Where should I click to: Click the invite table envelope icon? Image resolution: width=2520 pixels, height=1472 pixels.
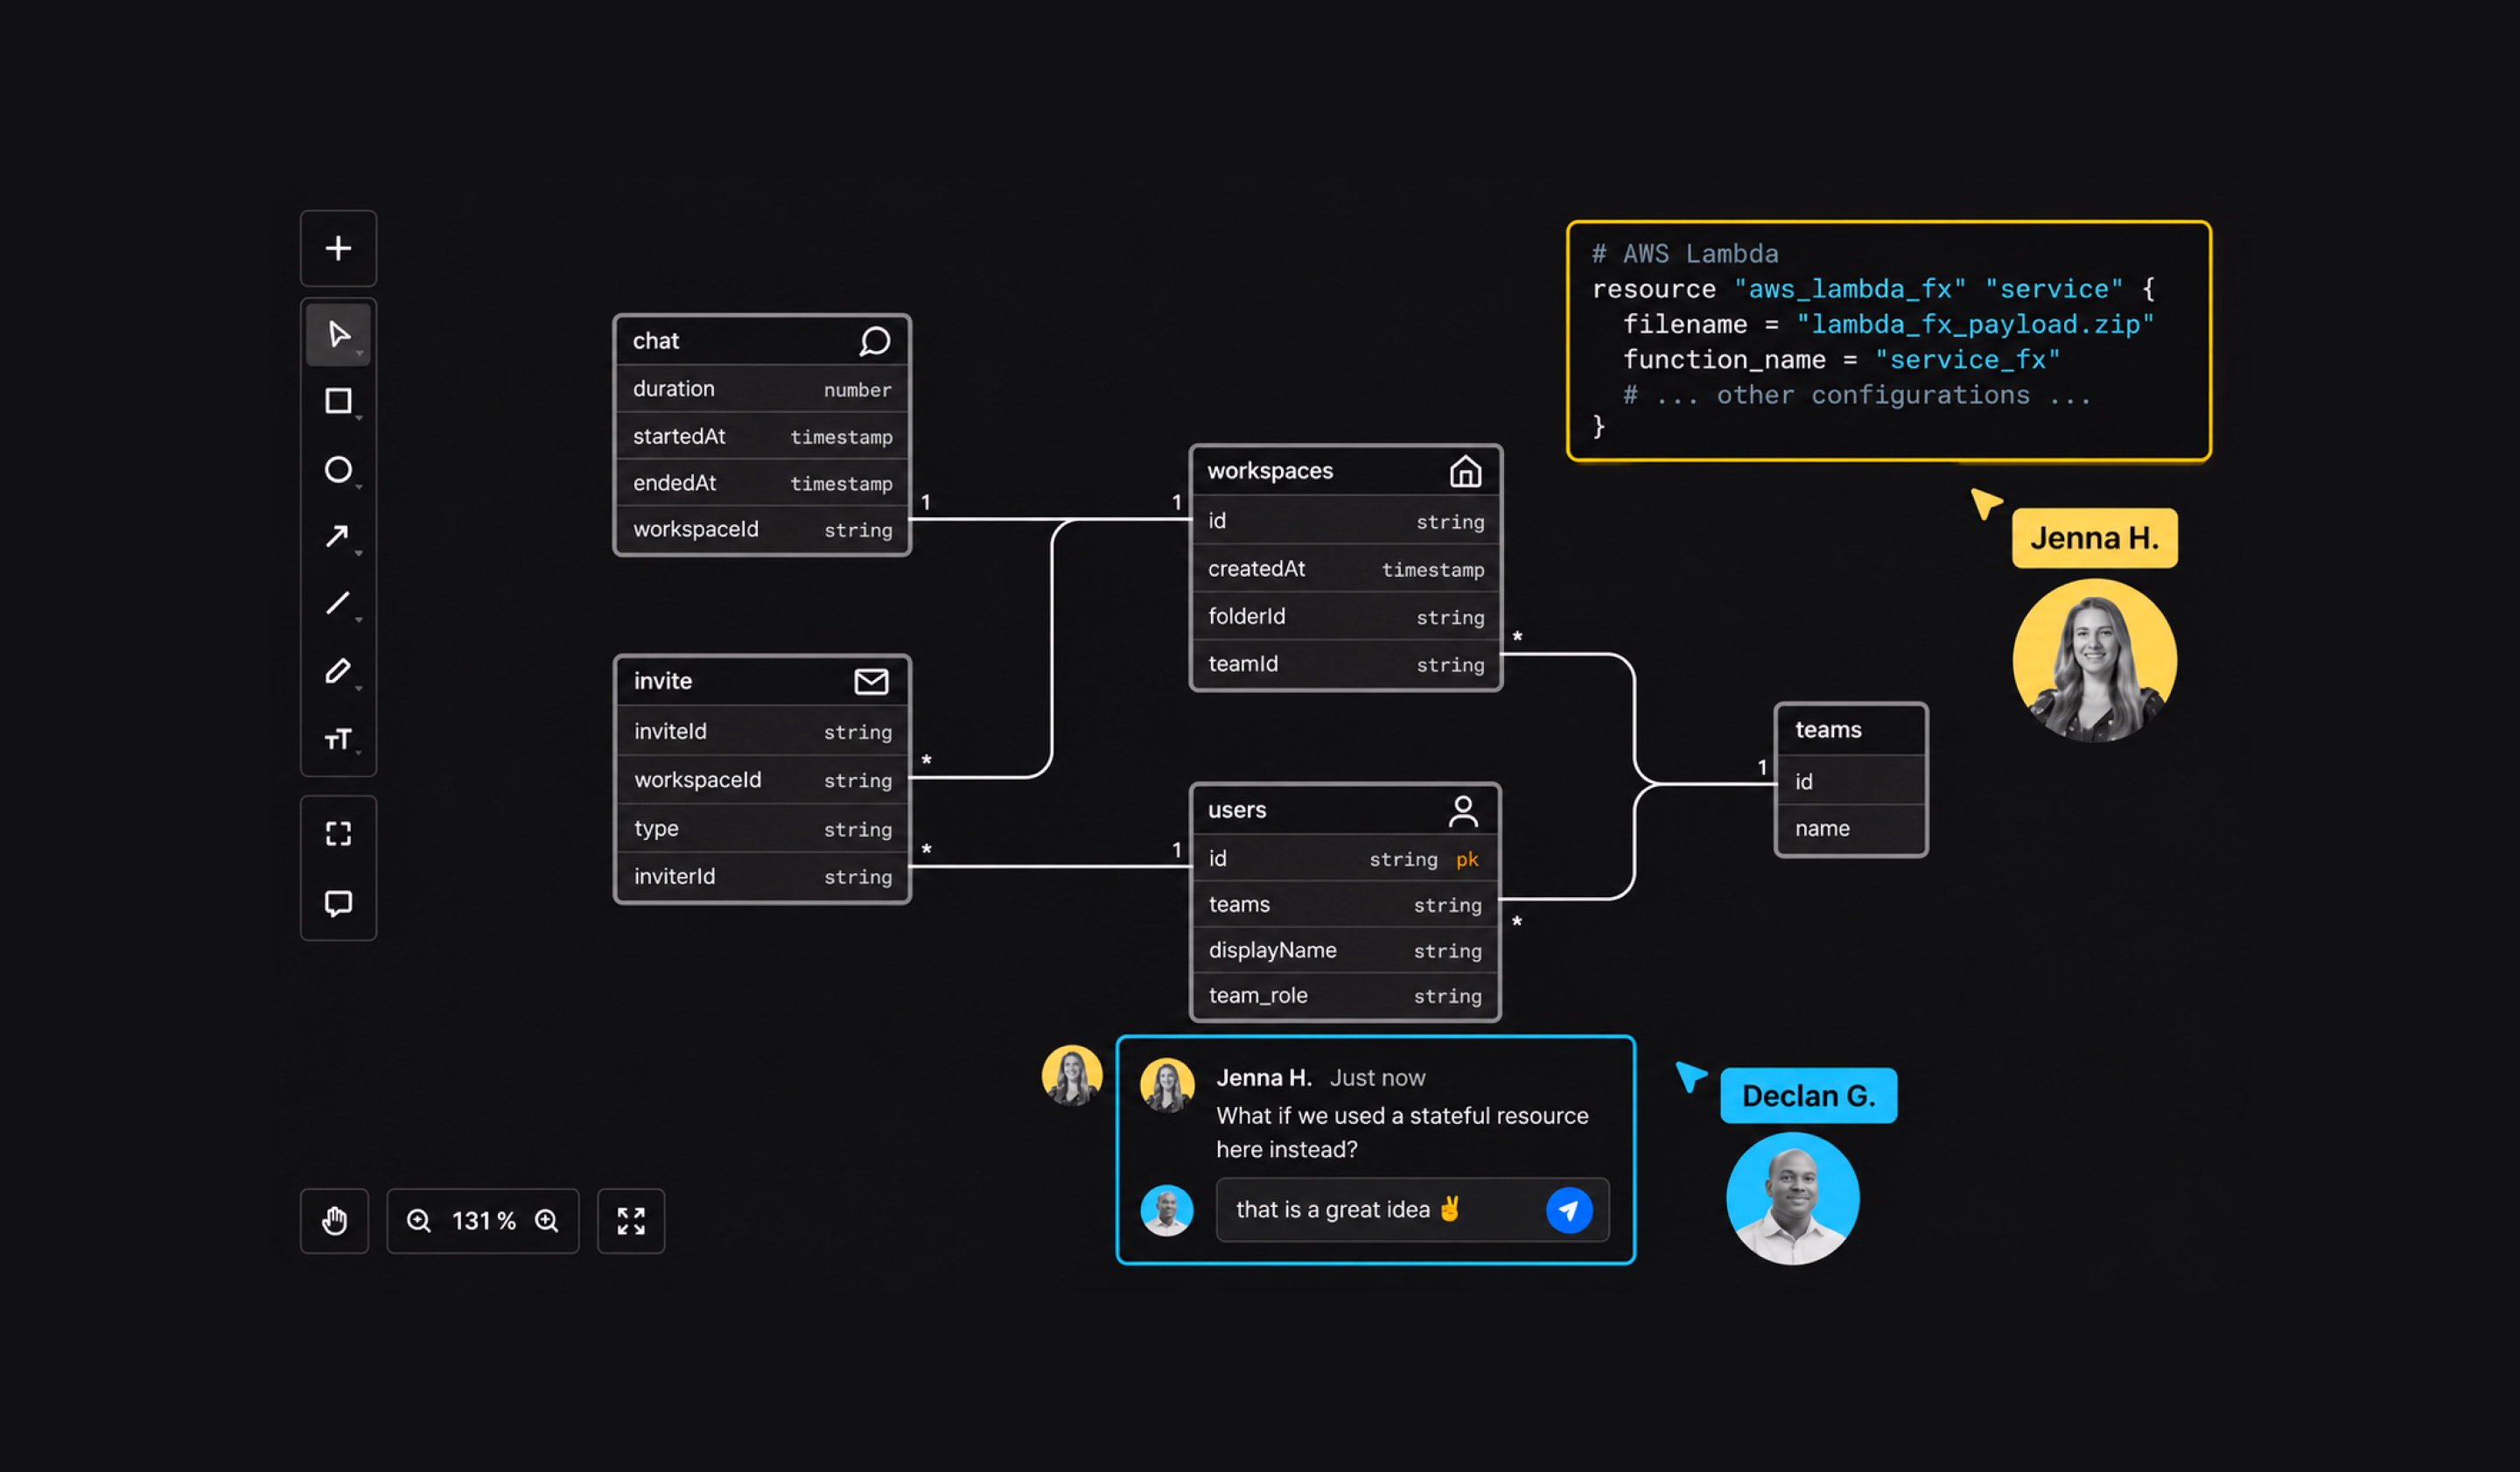click(x=871, y=682)
